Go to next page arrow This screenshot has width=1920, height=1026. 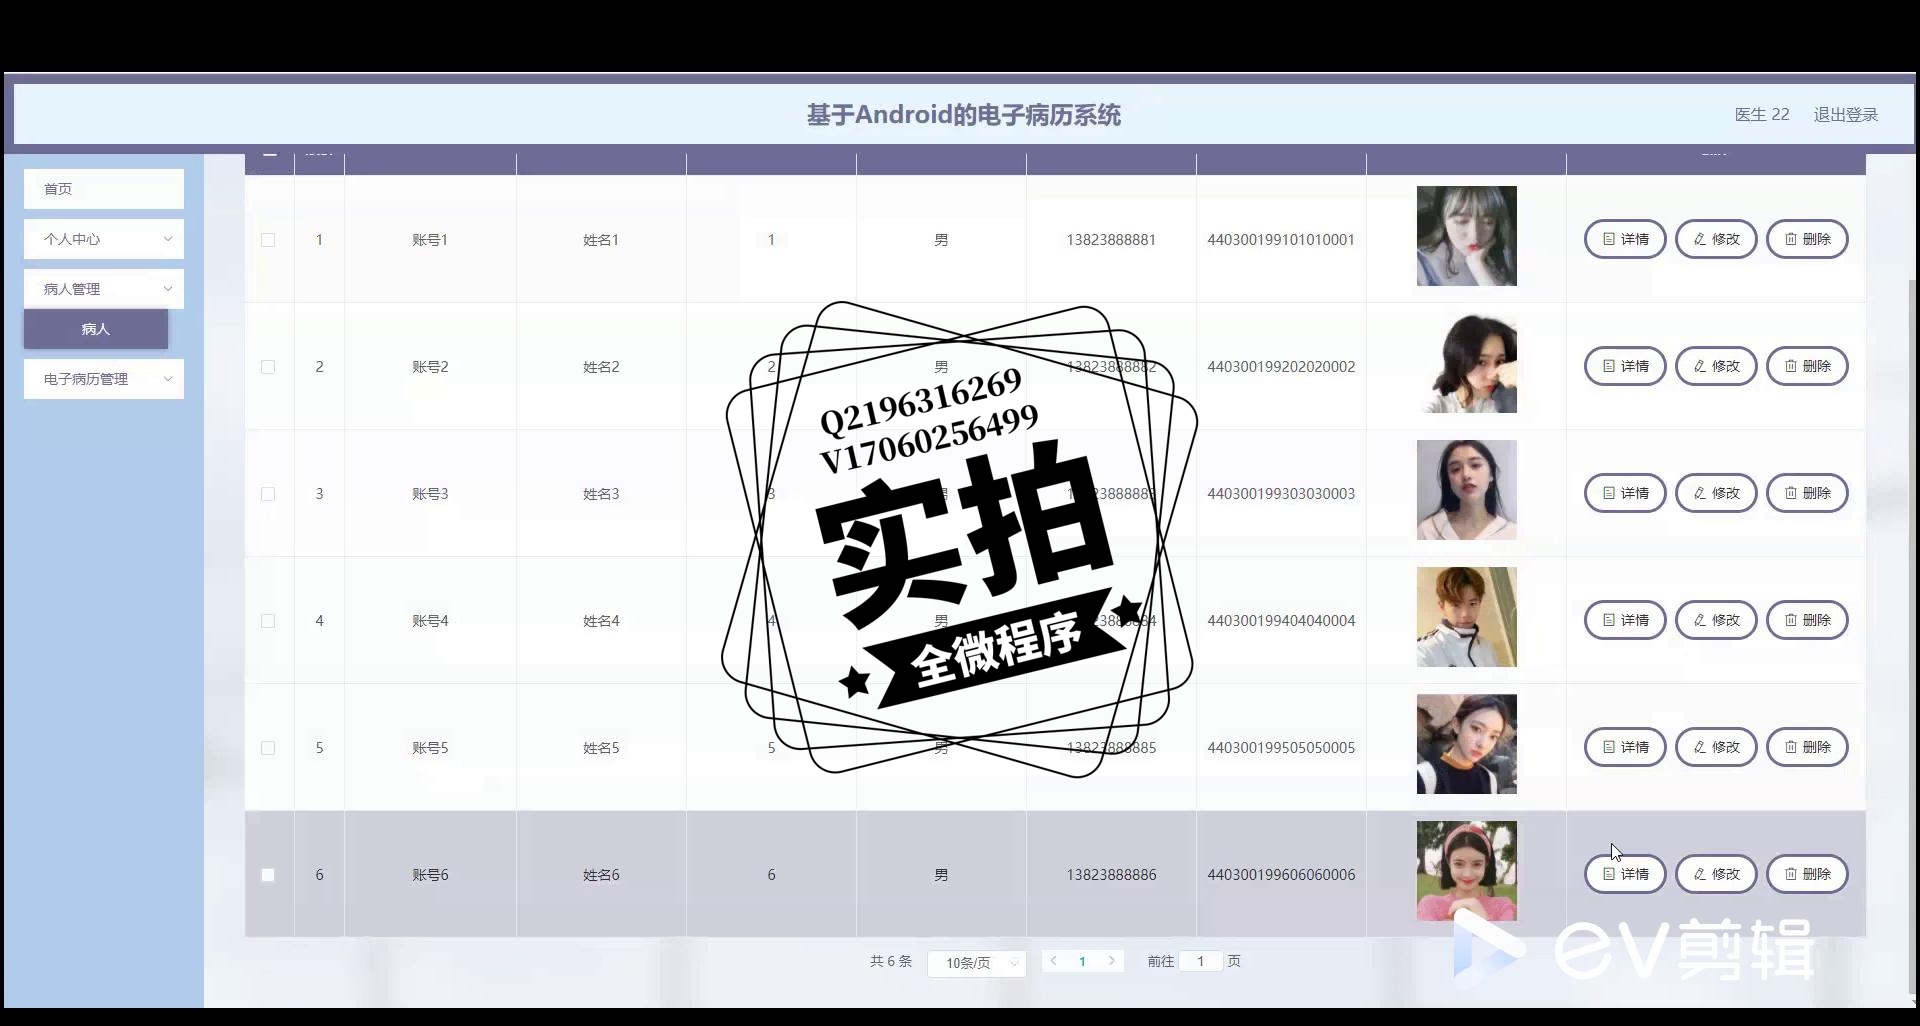point(1111,961)
